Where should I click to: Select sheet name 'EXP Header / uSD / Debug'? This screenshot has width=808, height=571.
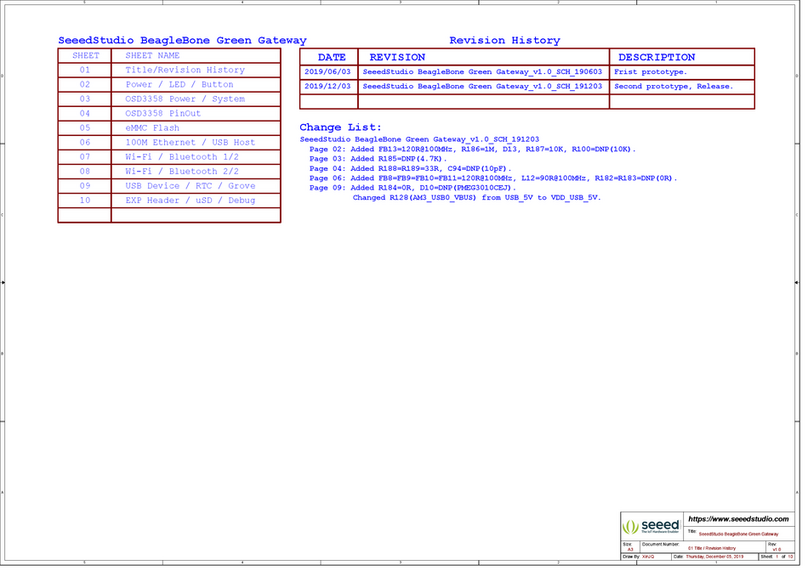190,200
